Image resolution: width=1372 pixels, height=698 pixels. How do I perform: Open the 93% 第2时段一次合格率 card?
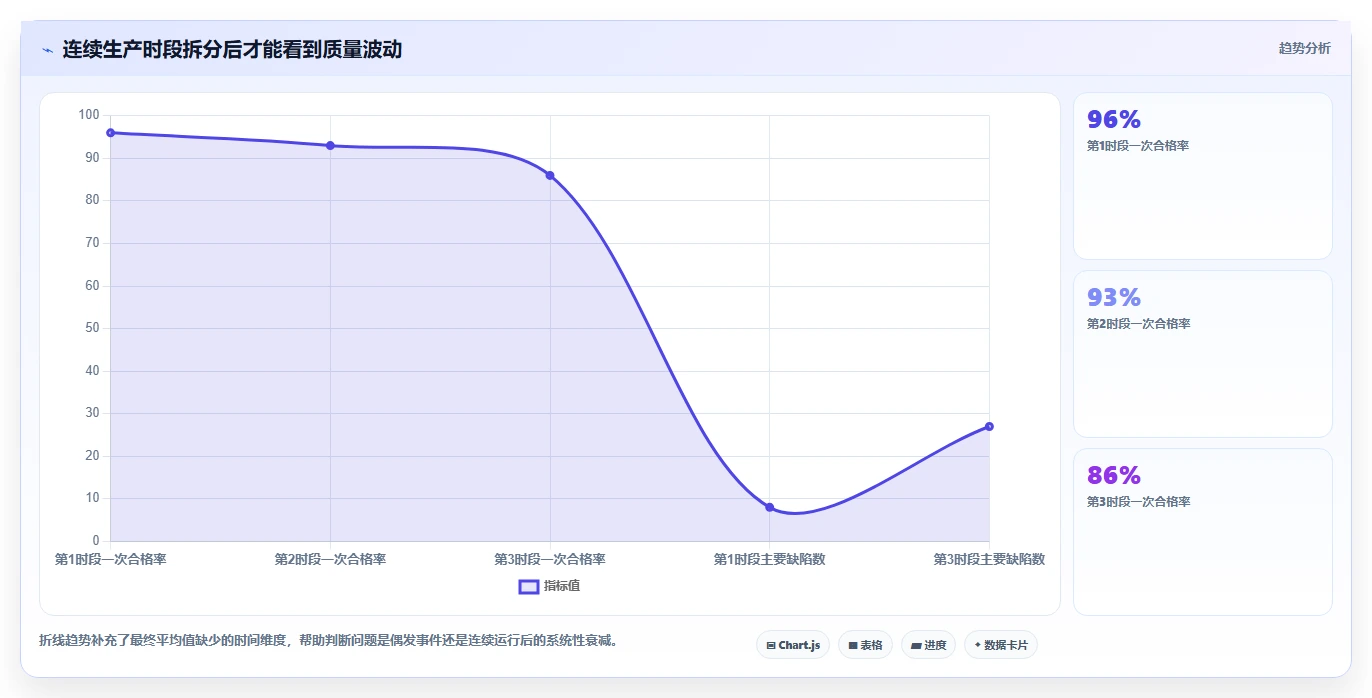coord(1203,354)
